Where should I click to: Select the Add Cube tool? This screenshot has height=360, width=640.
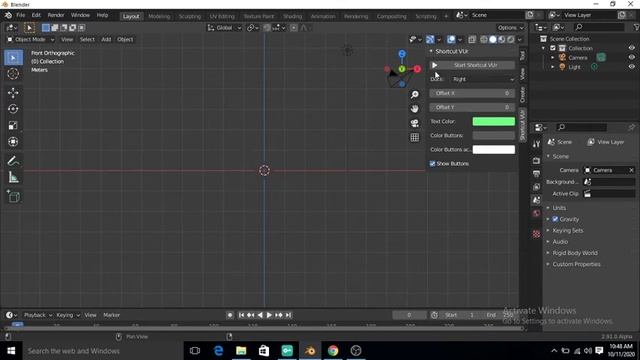[13, 196]
